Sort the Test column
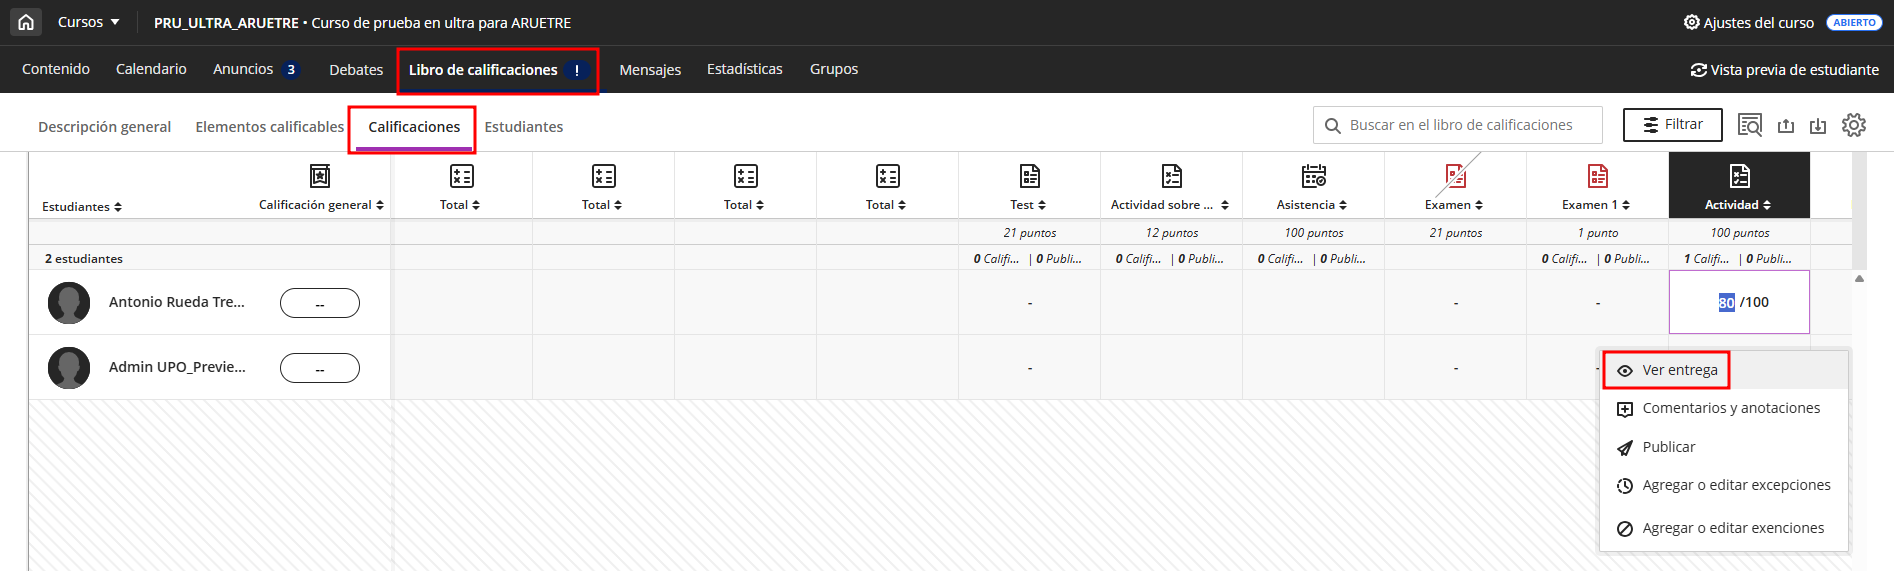1894x571 pixels. [x=1042, y=205]
